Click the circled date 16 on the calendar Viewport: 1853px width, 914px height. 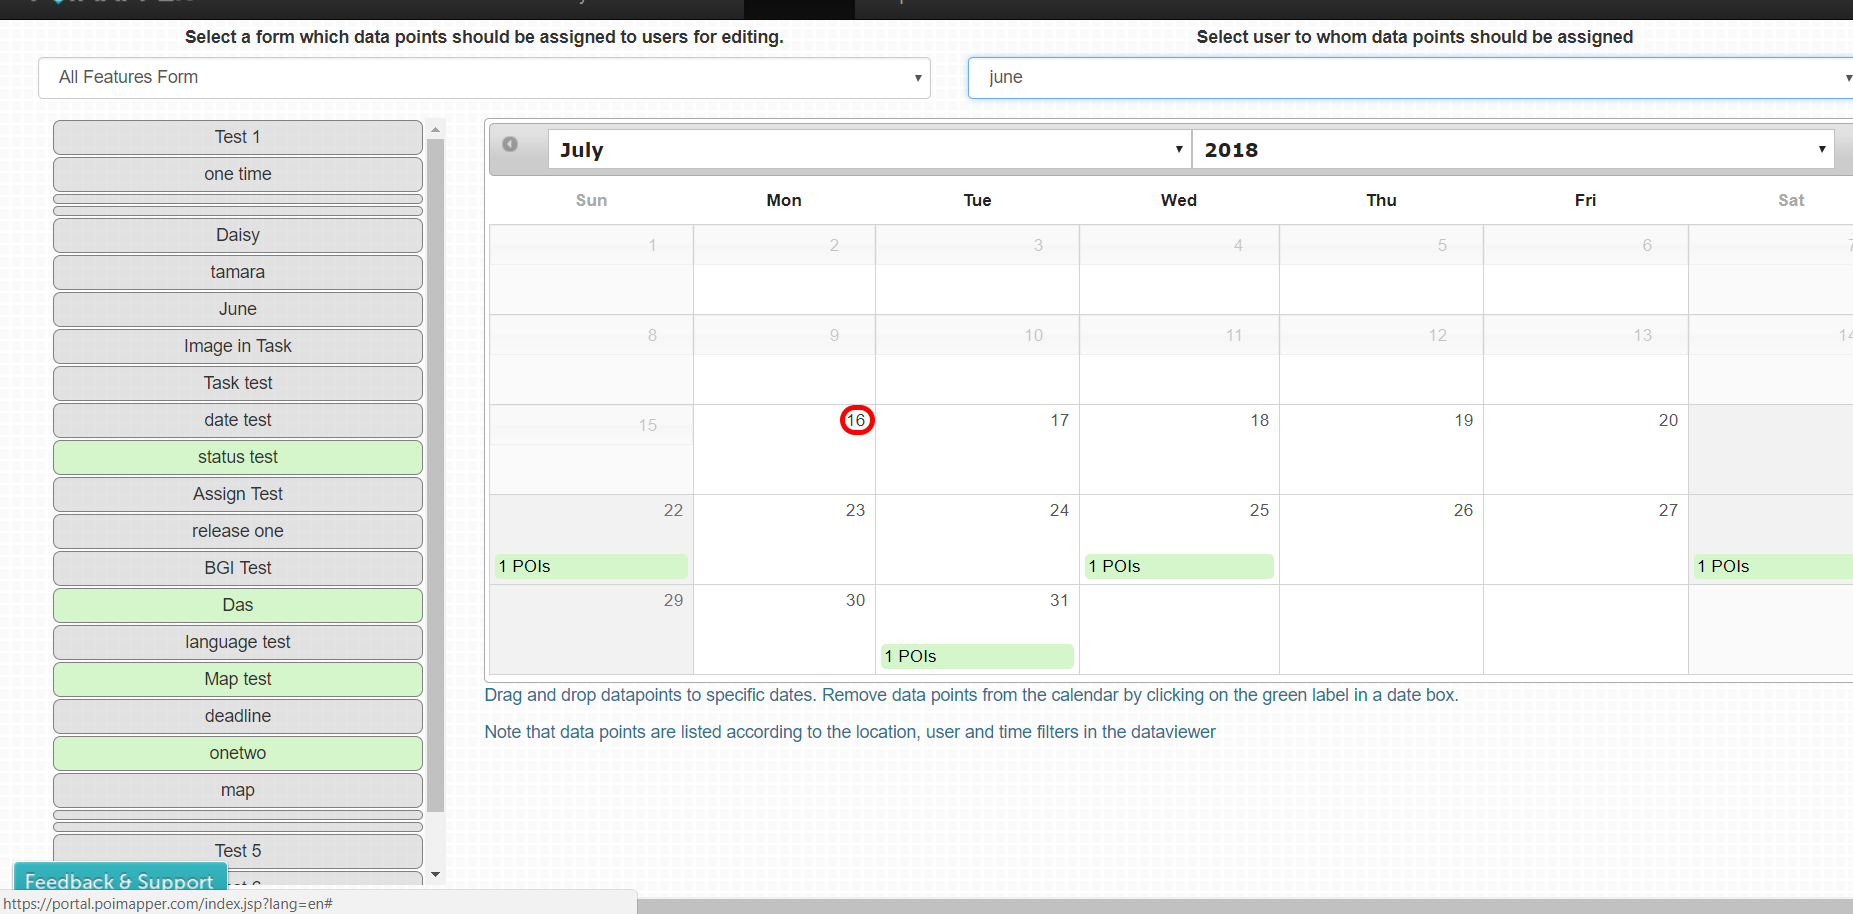857,420
